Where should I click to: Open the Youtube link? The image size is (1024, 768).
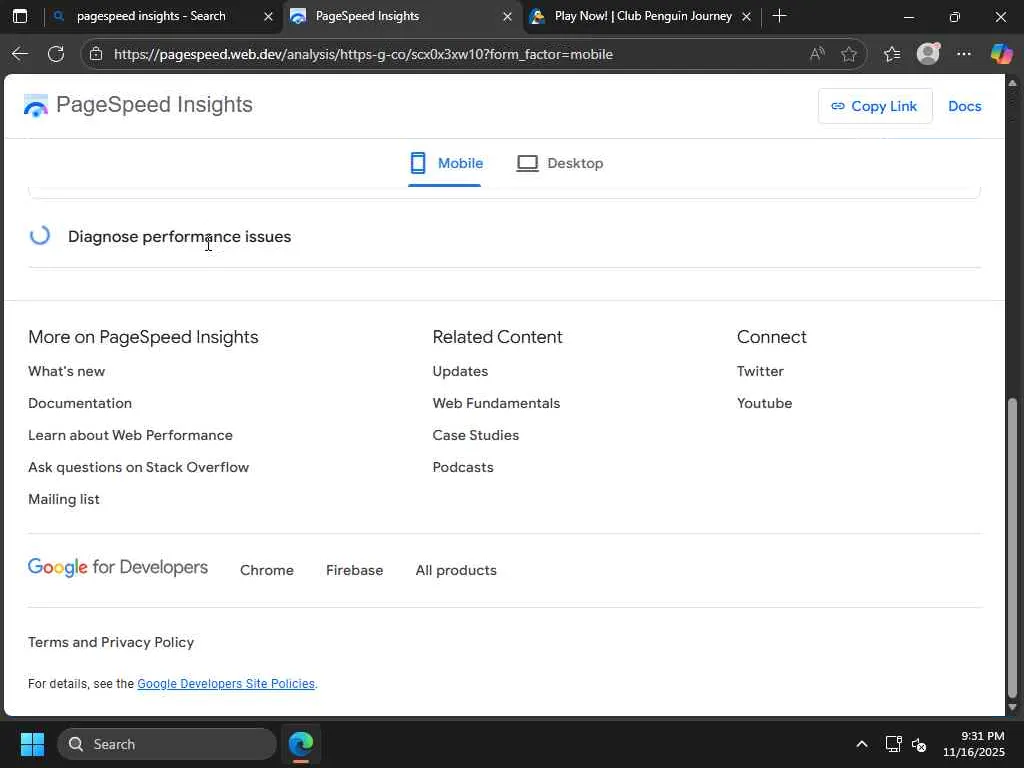click(x=765, y=403)
